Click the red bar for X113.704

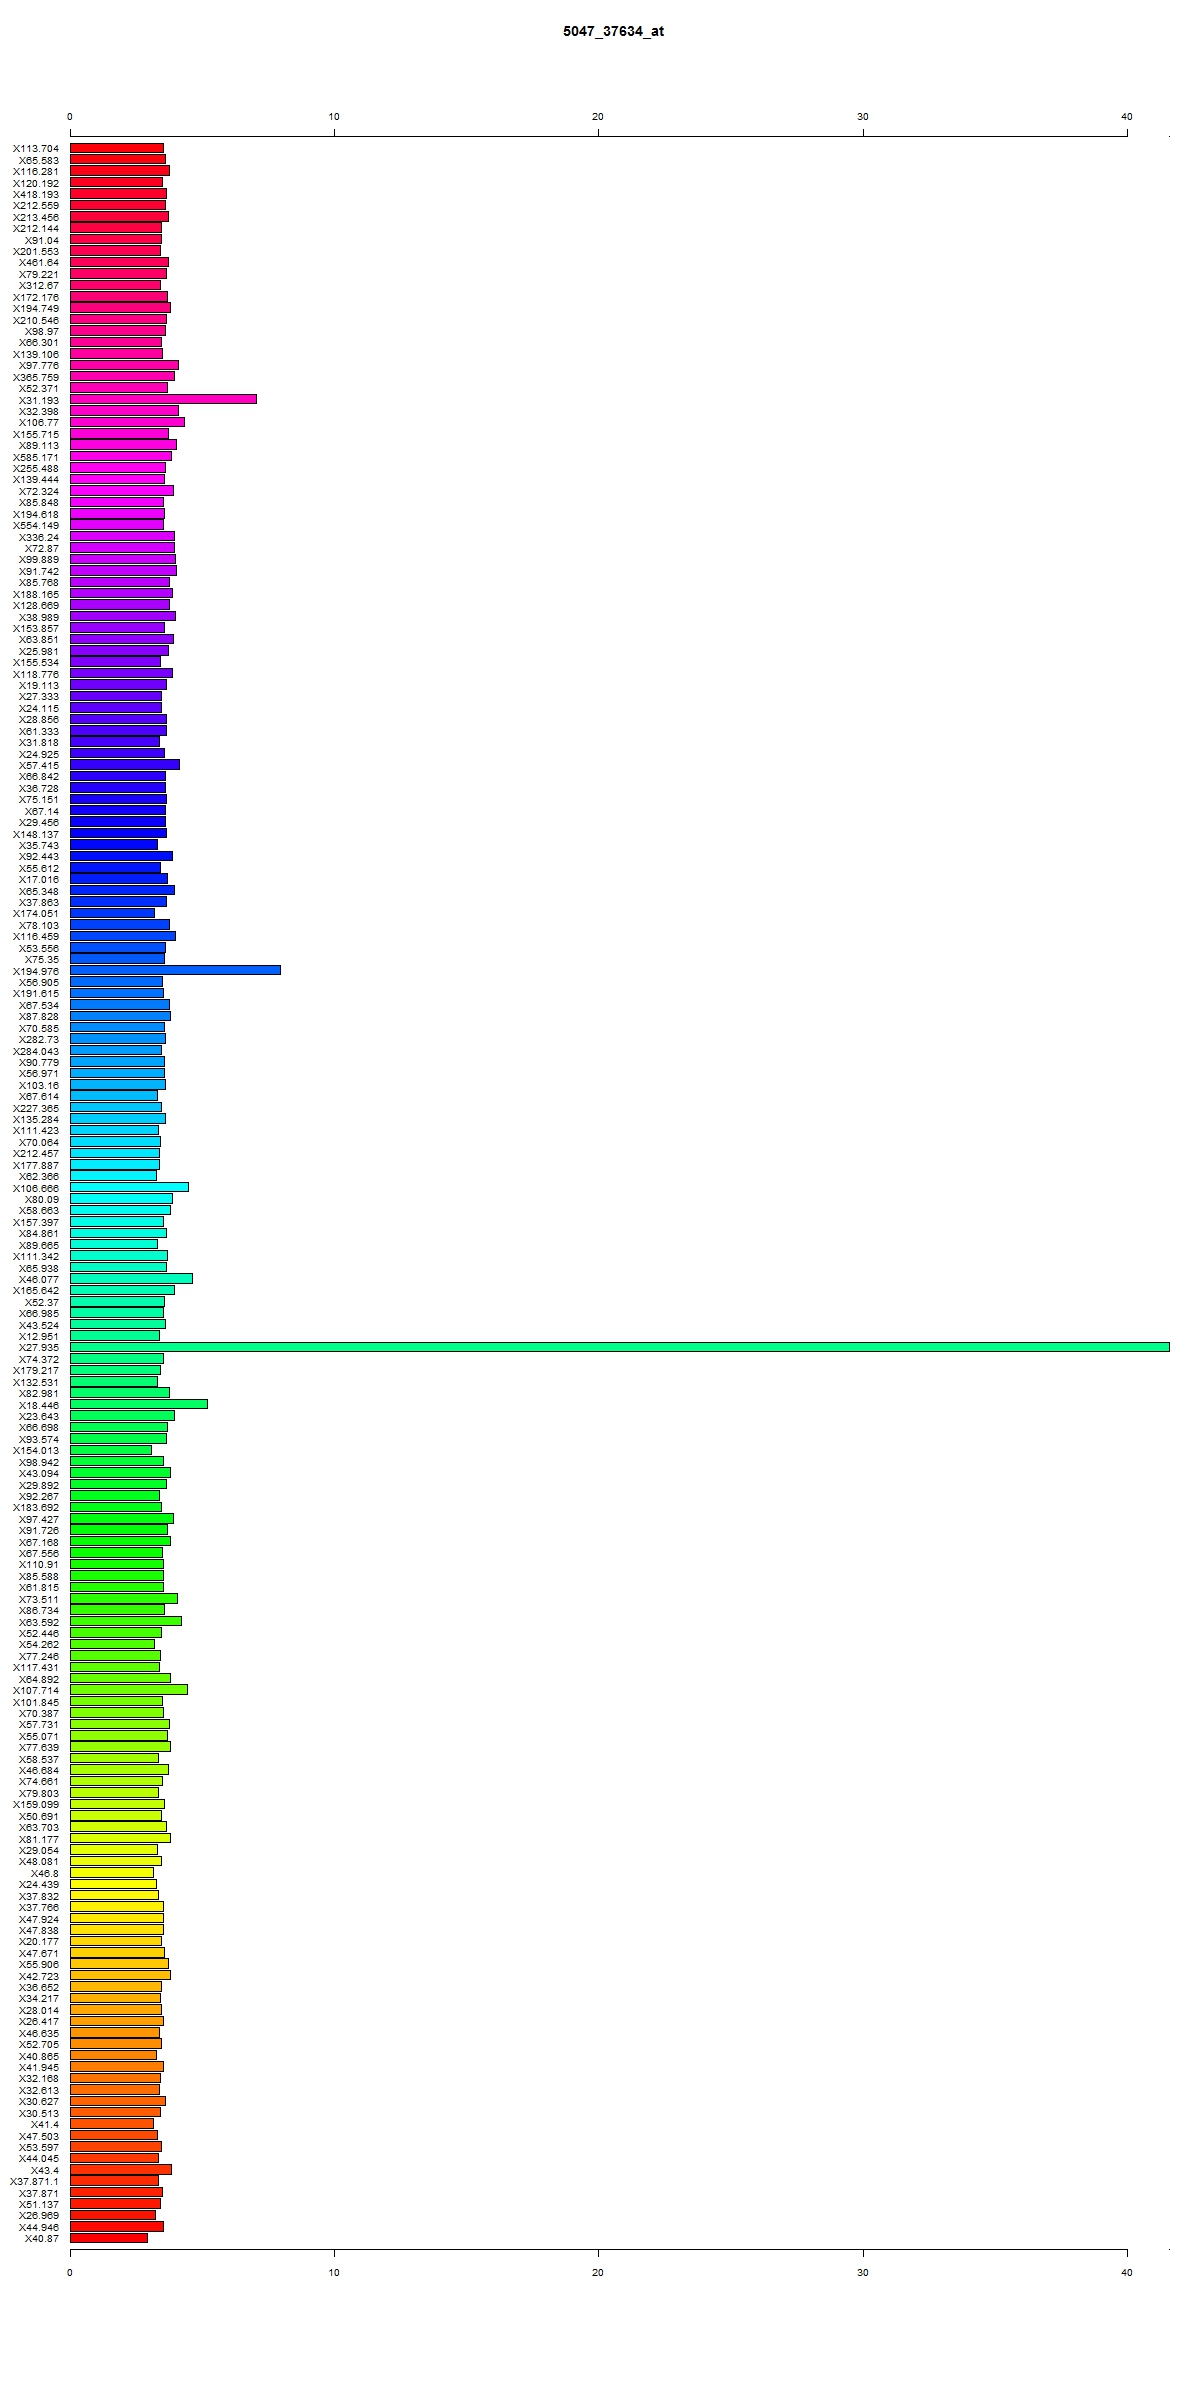pyautogui.click(x=117, y=147)
